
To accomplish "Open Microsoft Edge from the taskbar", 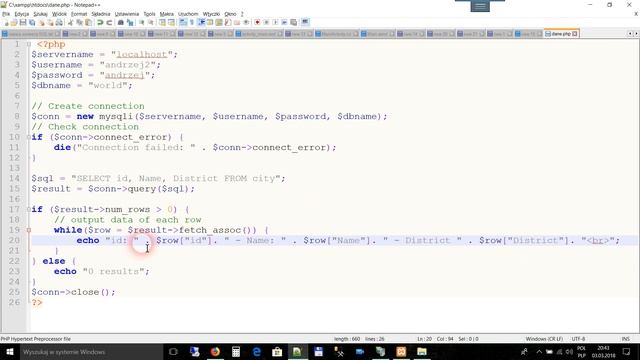I will 256,352.
